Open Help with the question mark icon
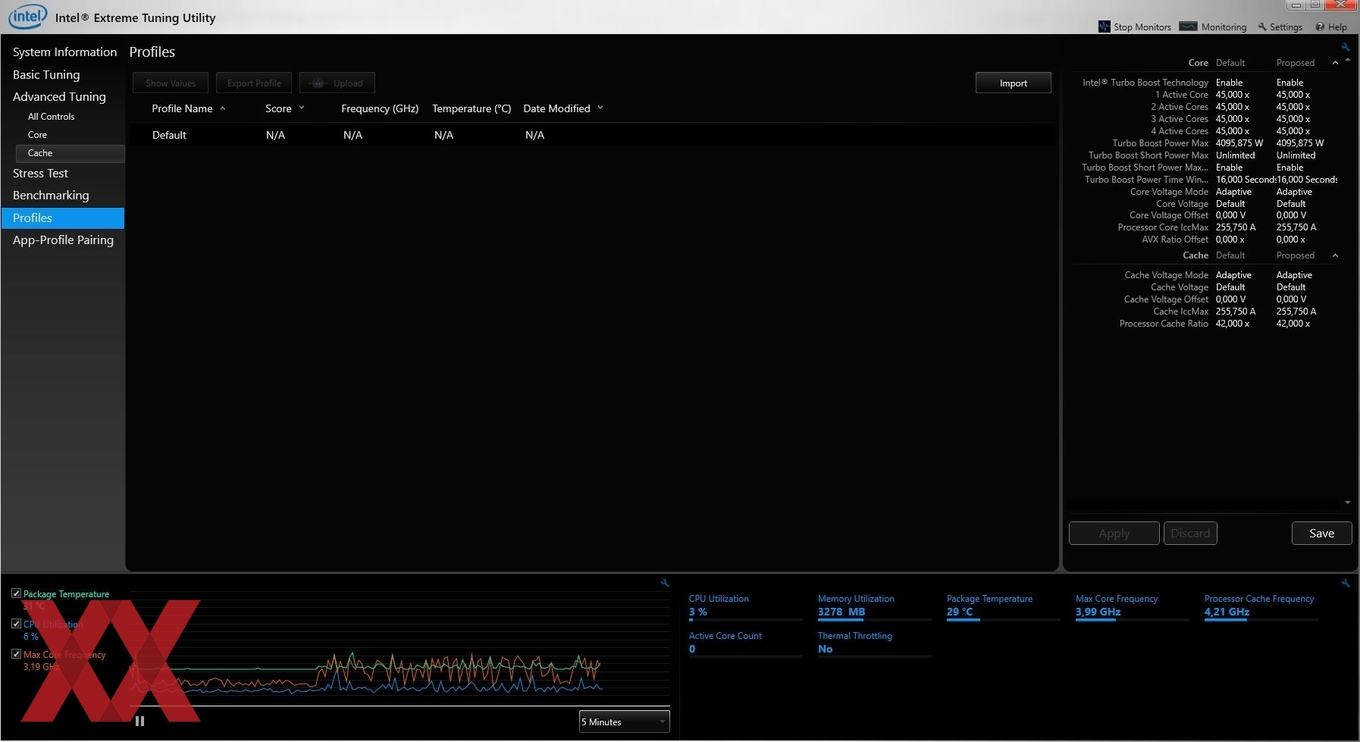This screenshot has width=1360, height=742. [1331, 27]
